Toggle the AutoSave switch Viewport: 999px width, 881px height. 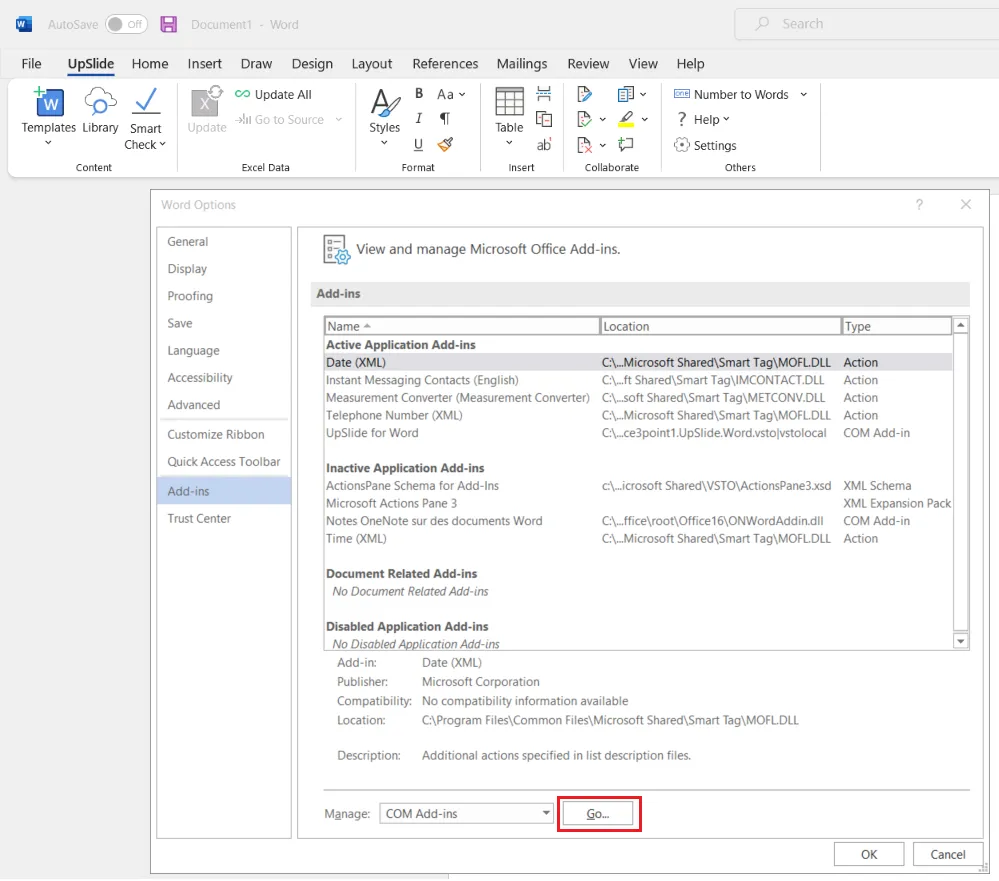126,24
